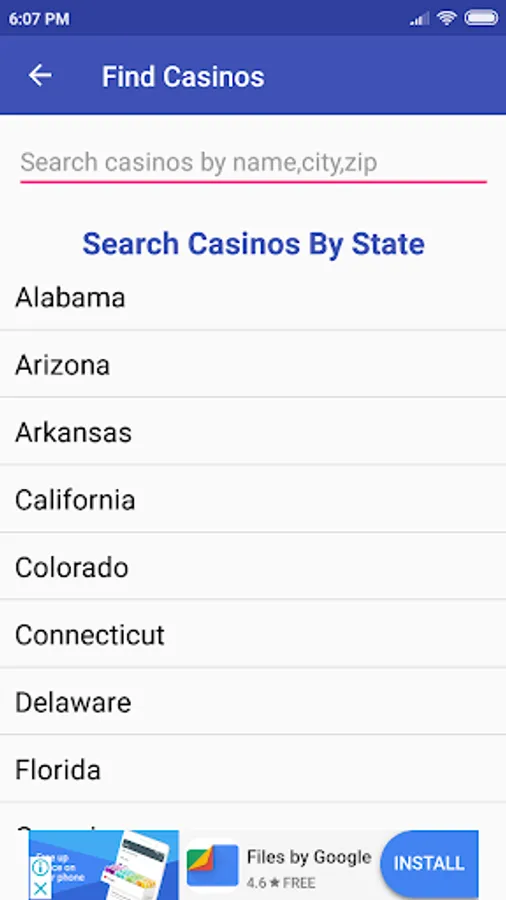The width and height of the screenshot is (506, 900).
Task: Open Florida casinos list
Action: 253,769
